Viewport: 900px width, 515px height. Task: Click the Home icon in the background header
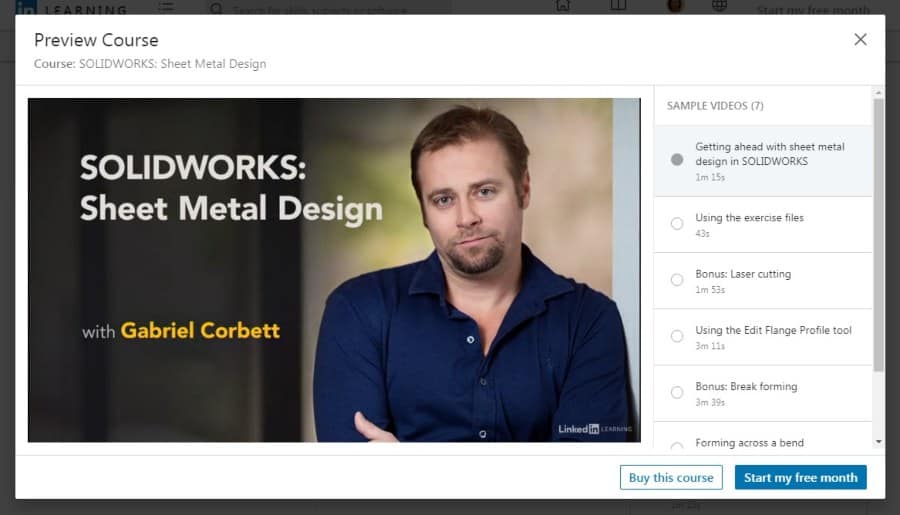(563, 6)
